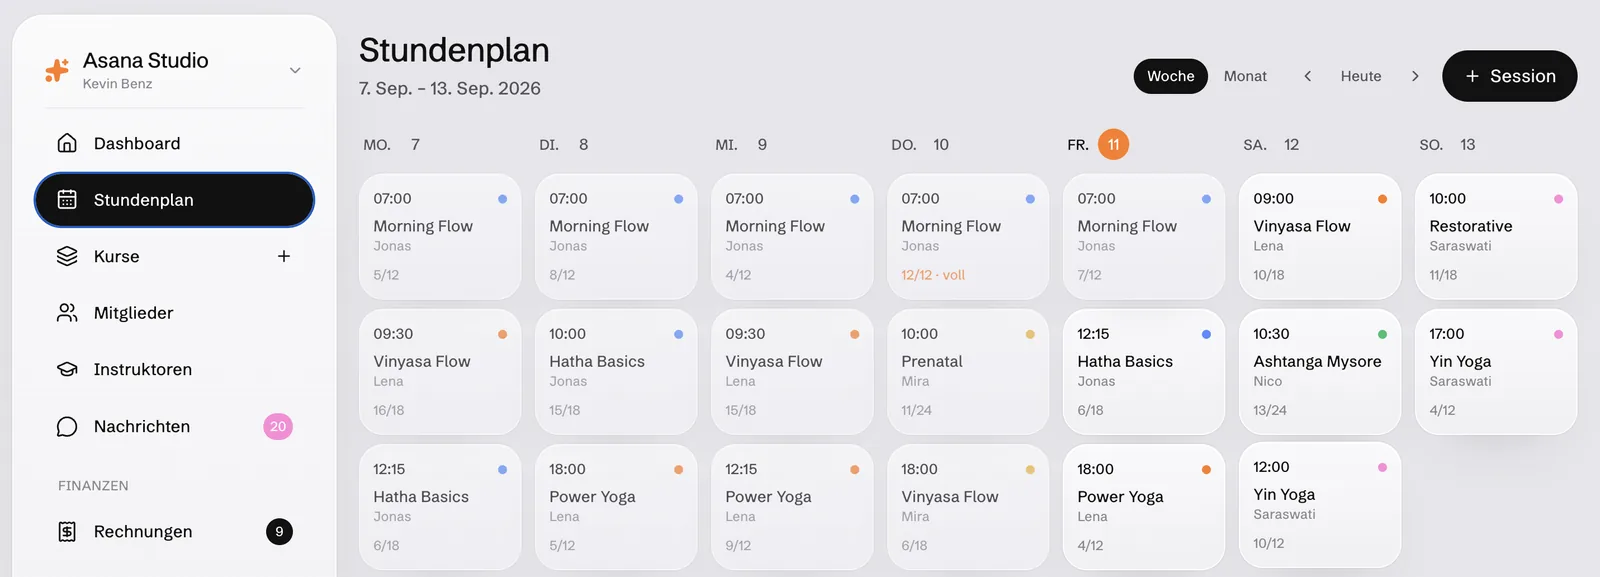The image size is (1600, 577).
Task: Open Sunday 10:00 Restorative session
Action: pyautogui.click(x=1496, y=237)
